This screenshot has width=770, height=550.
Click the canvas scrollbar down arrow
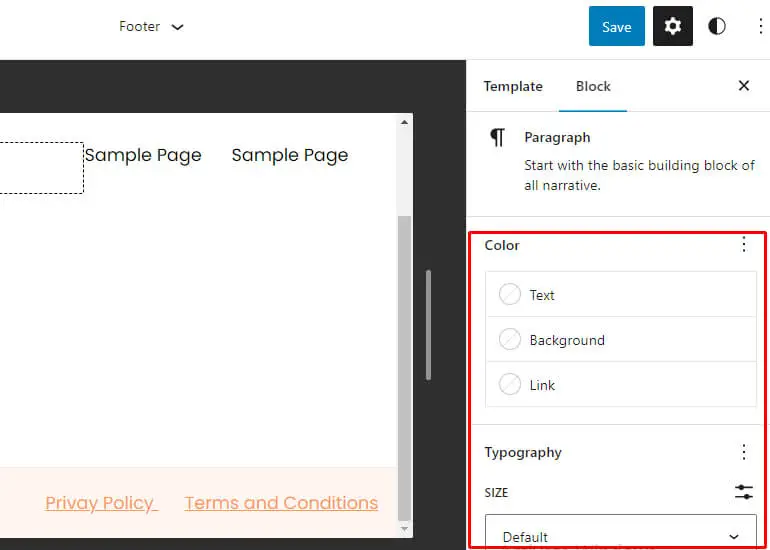[404, 529]
